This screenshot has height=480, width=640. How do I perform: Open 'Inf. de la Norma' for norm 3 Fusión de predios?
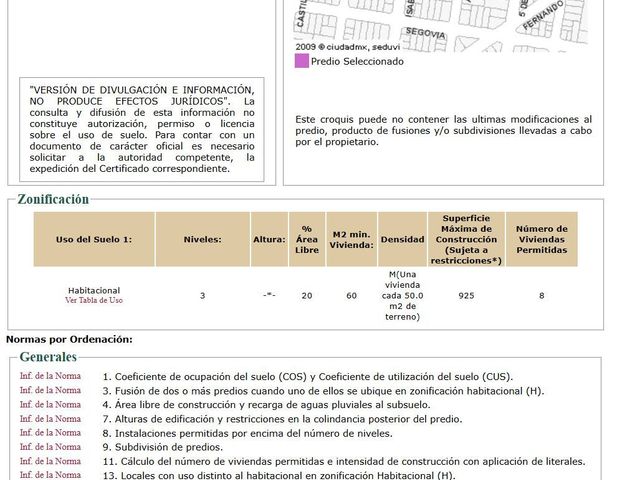pos(50,390)
